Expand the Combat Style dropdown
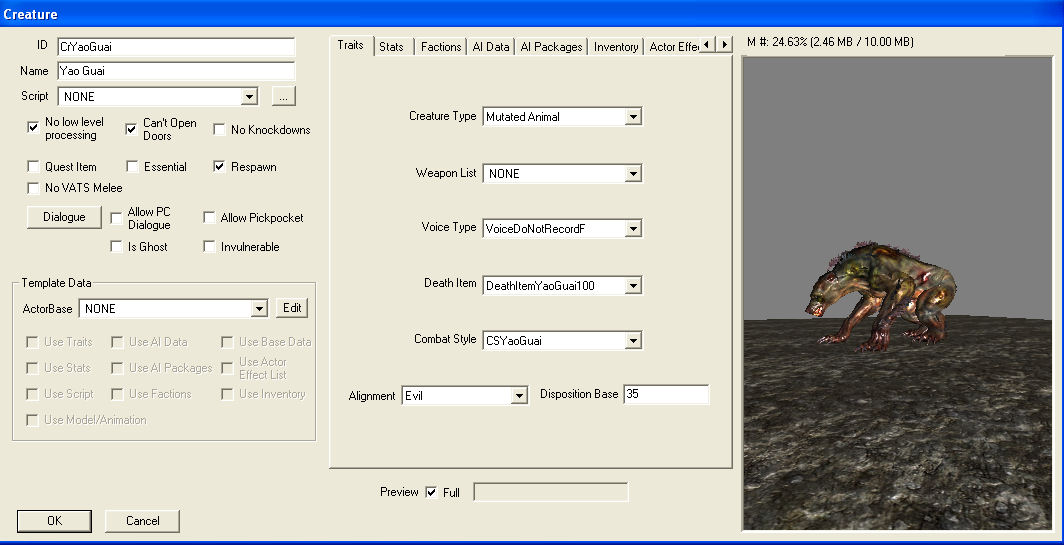Screen dimensions: 1064x545 (633, 341)
